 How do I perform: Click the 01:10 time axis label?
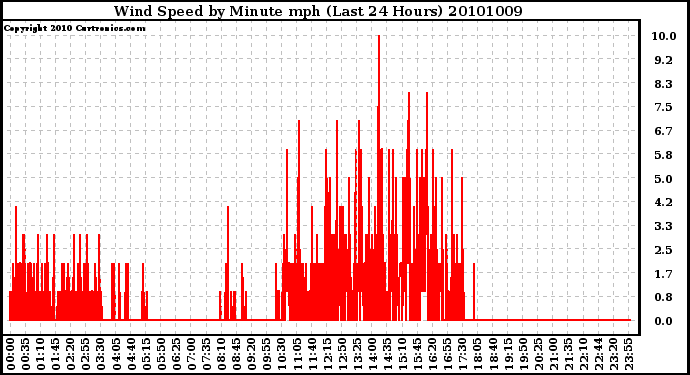[40, 355]
